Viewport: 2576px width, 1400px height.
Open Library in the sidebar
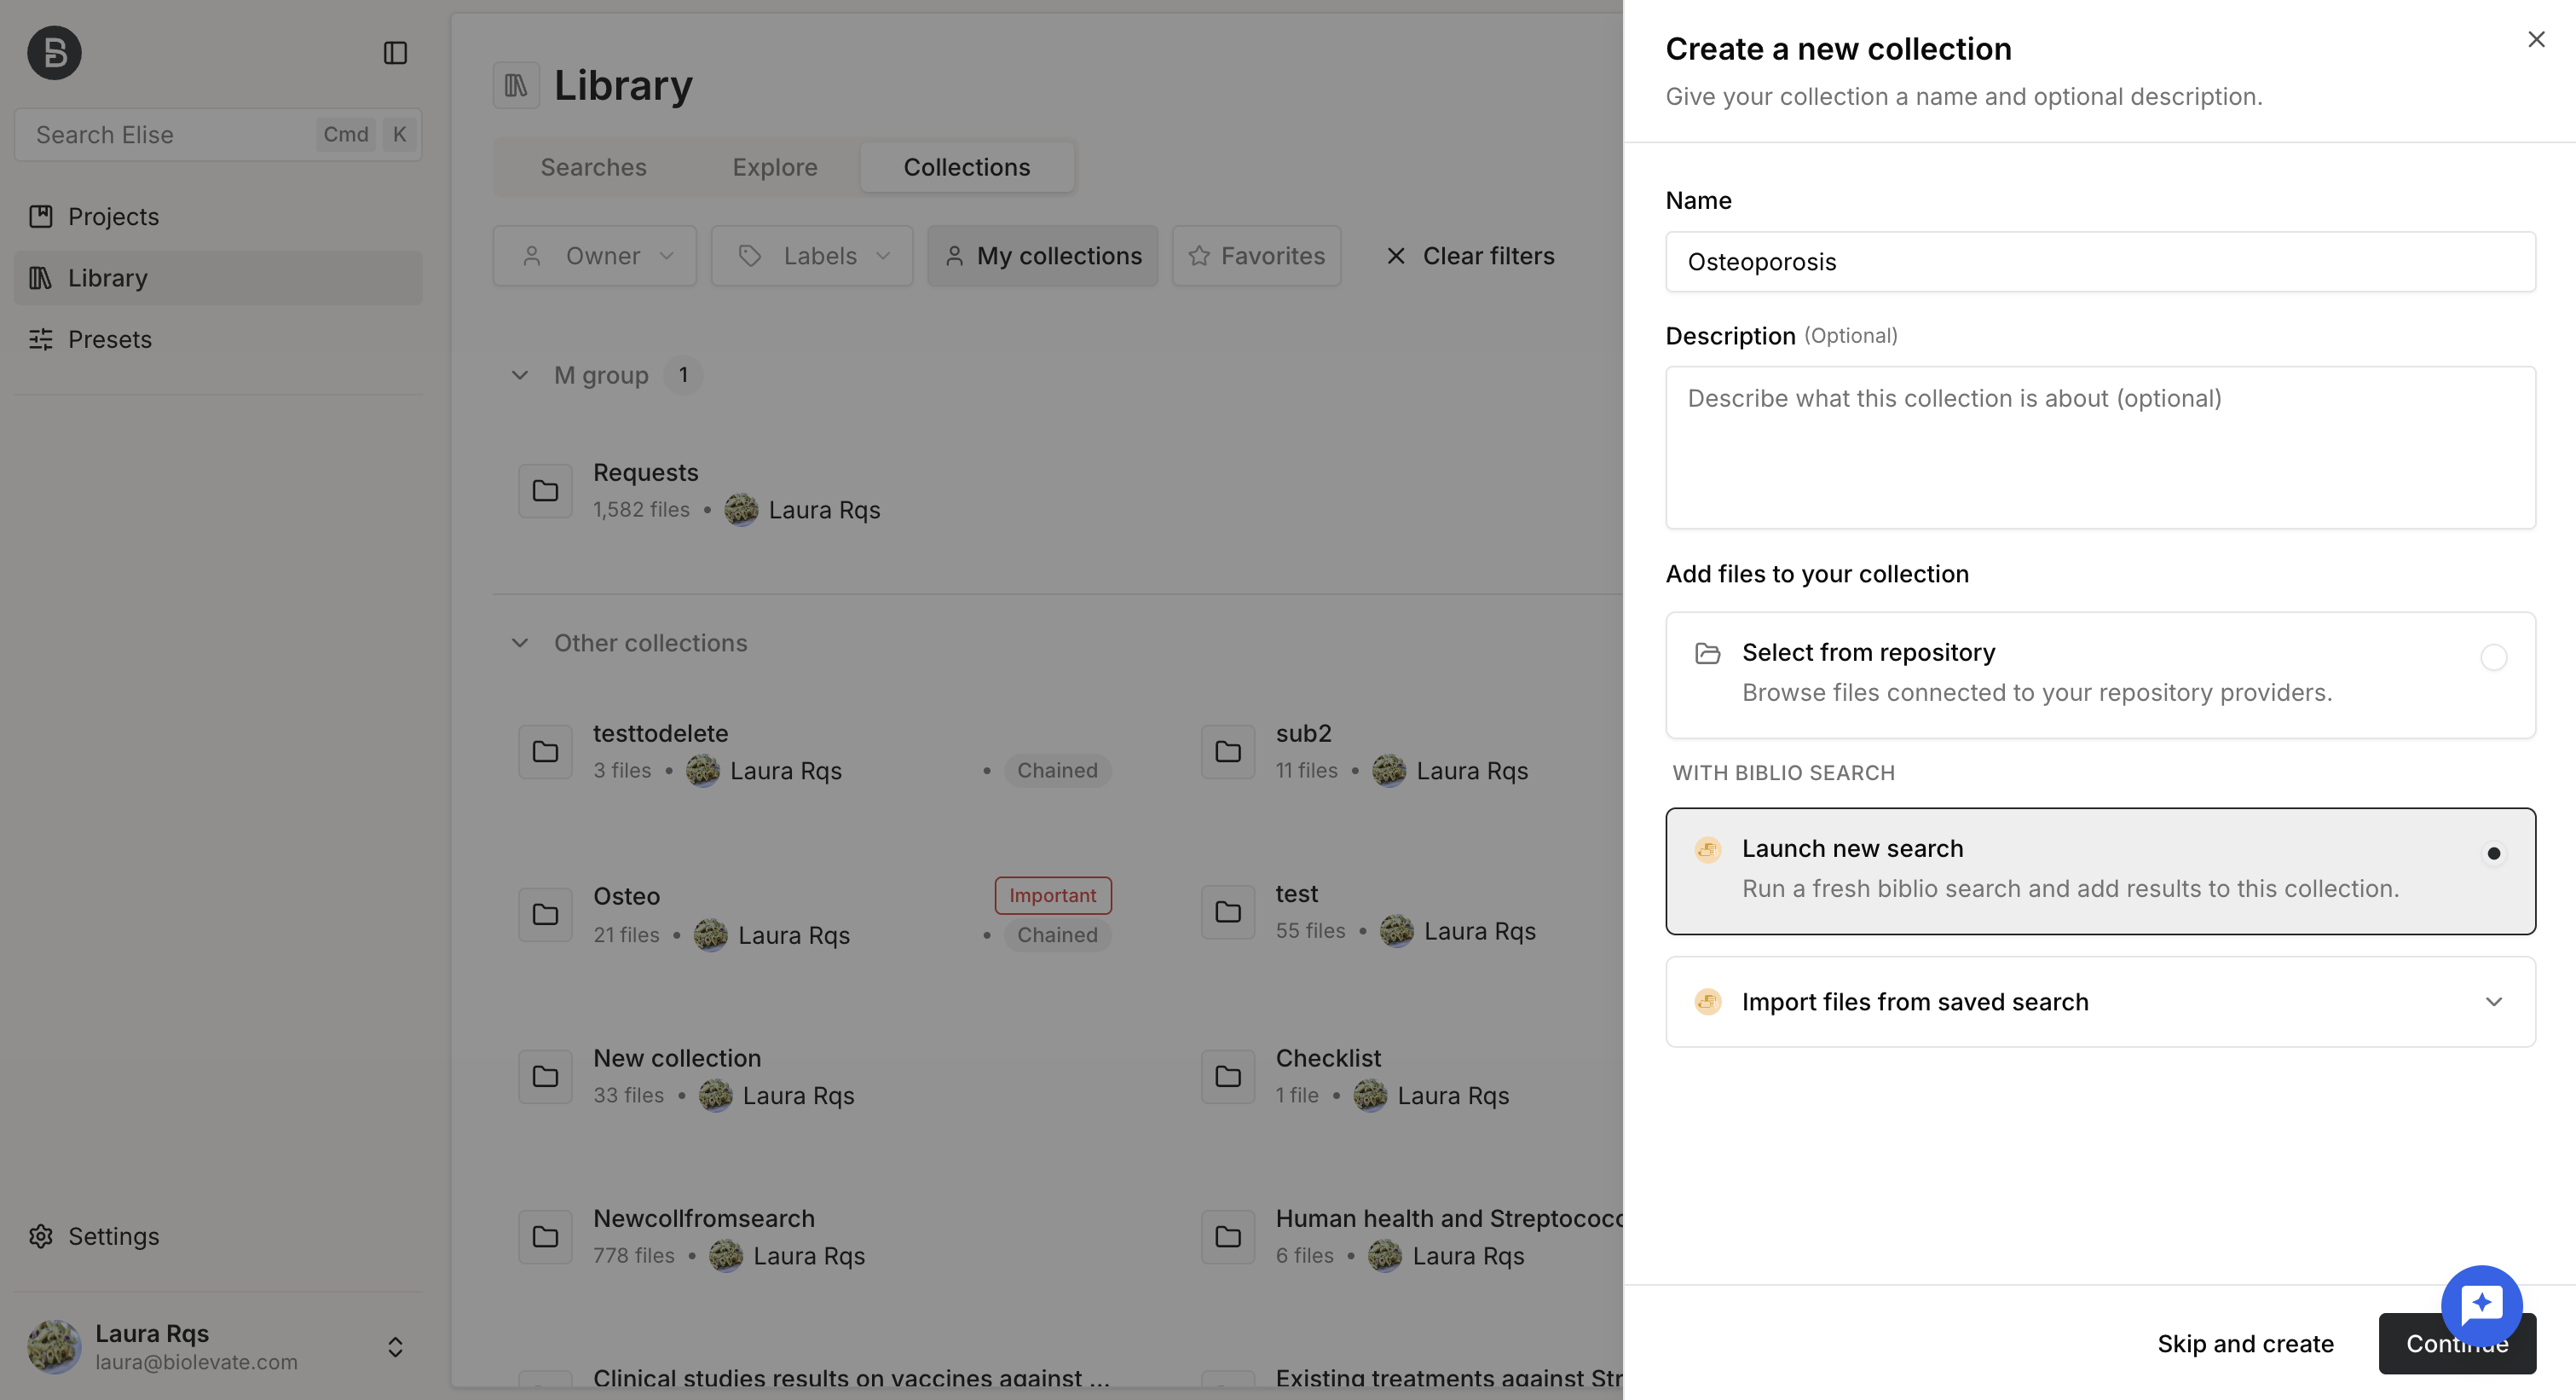[217, 277]
